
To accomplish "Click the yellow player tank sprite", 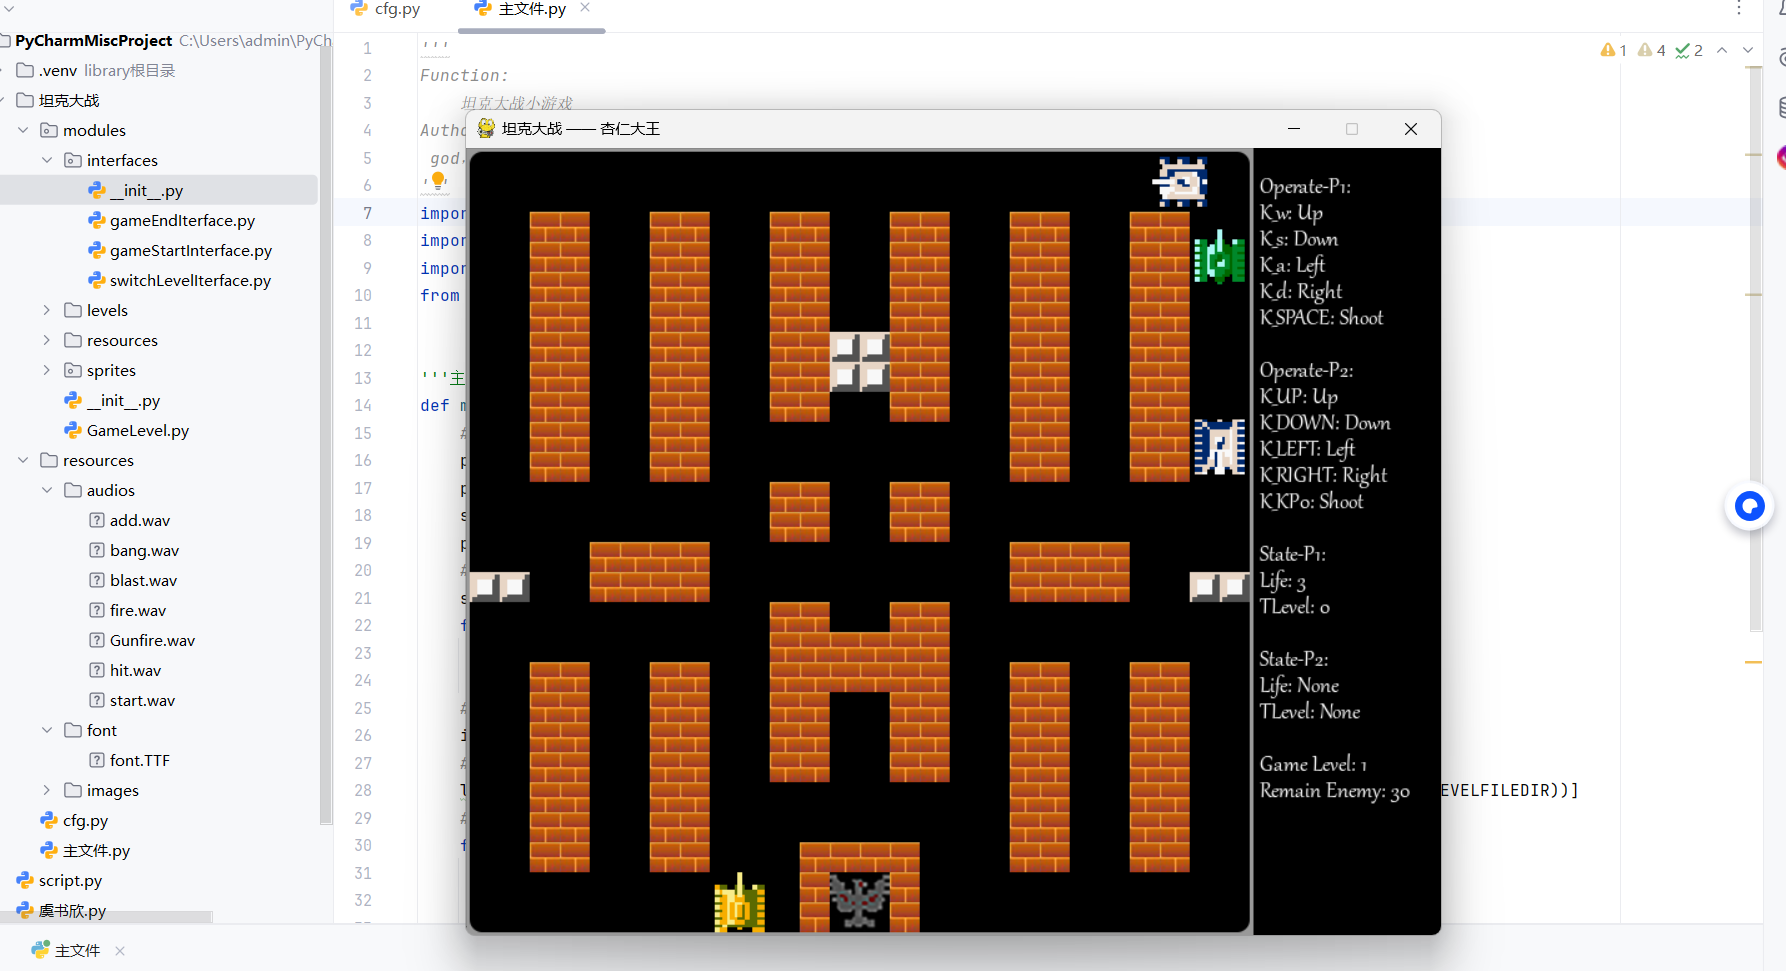I will pyautogui.click(x=740, y=904).
